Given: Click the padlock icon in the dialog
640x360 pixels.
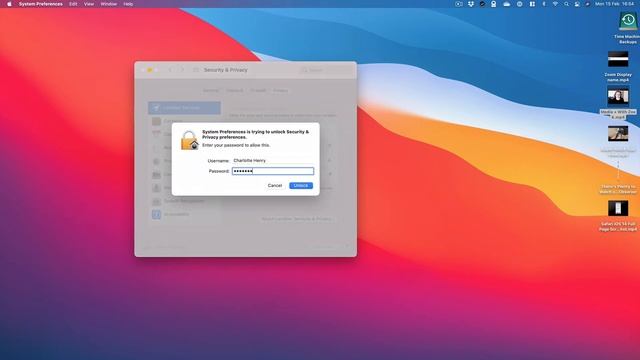Looking at the screenshot, I should pos(189,140).
